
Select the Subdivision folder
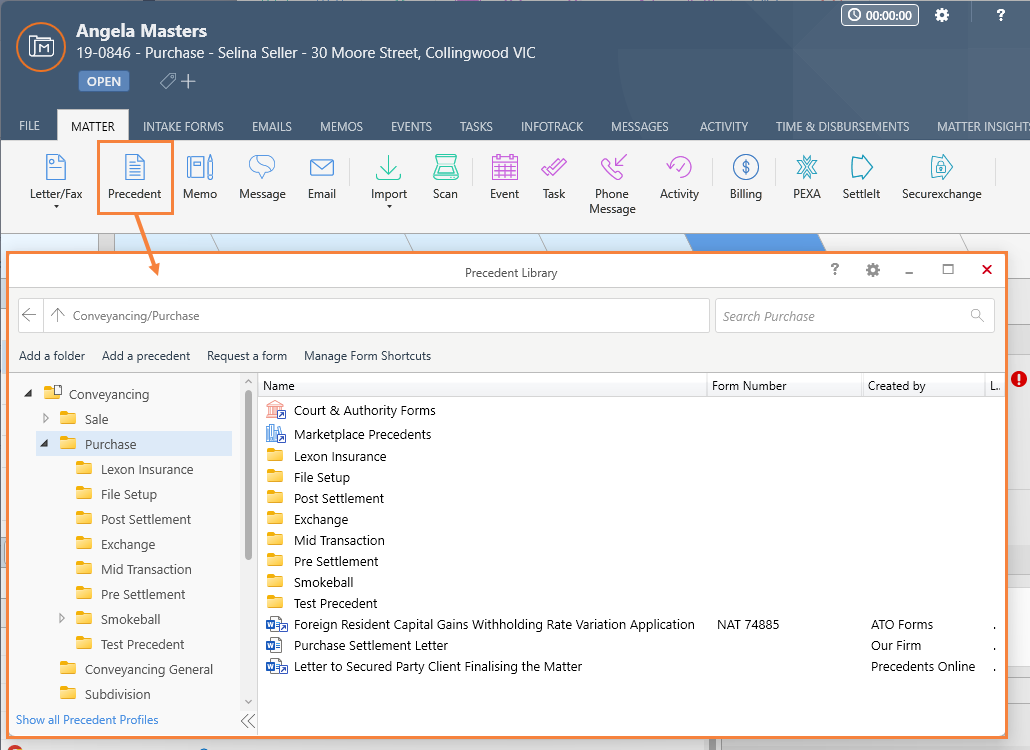118,694
